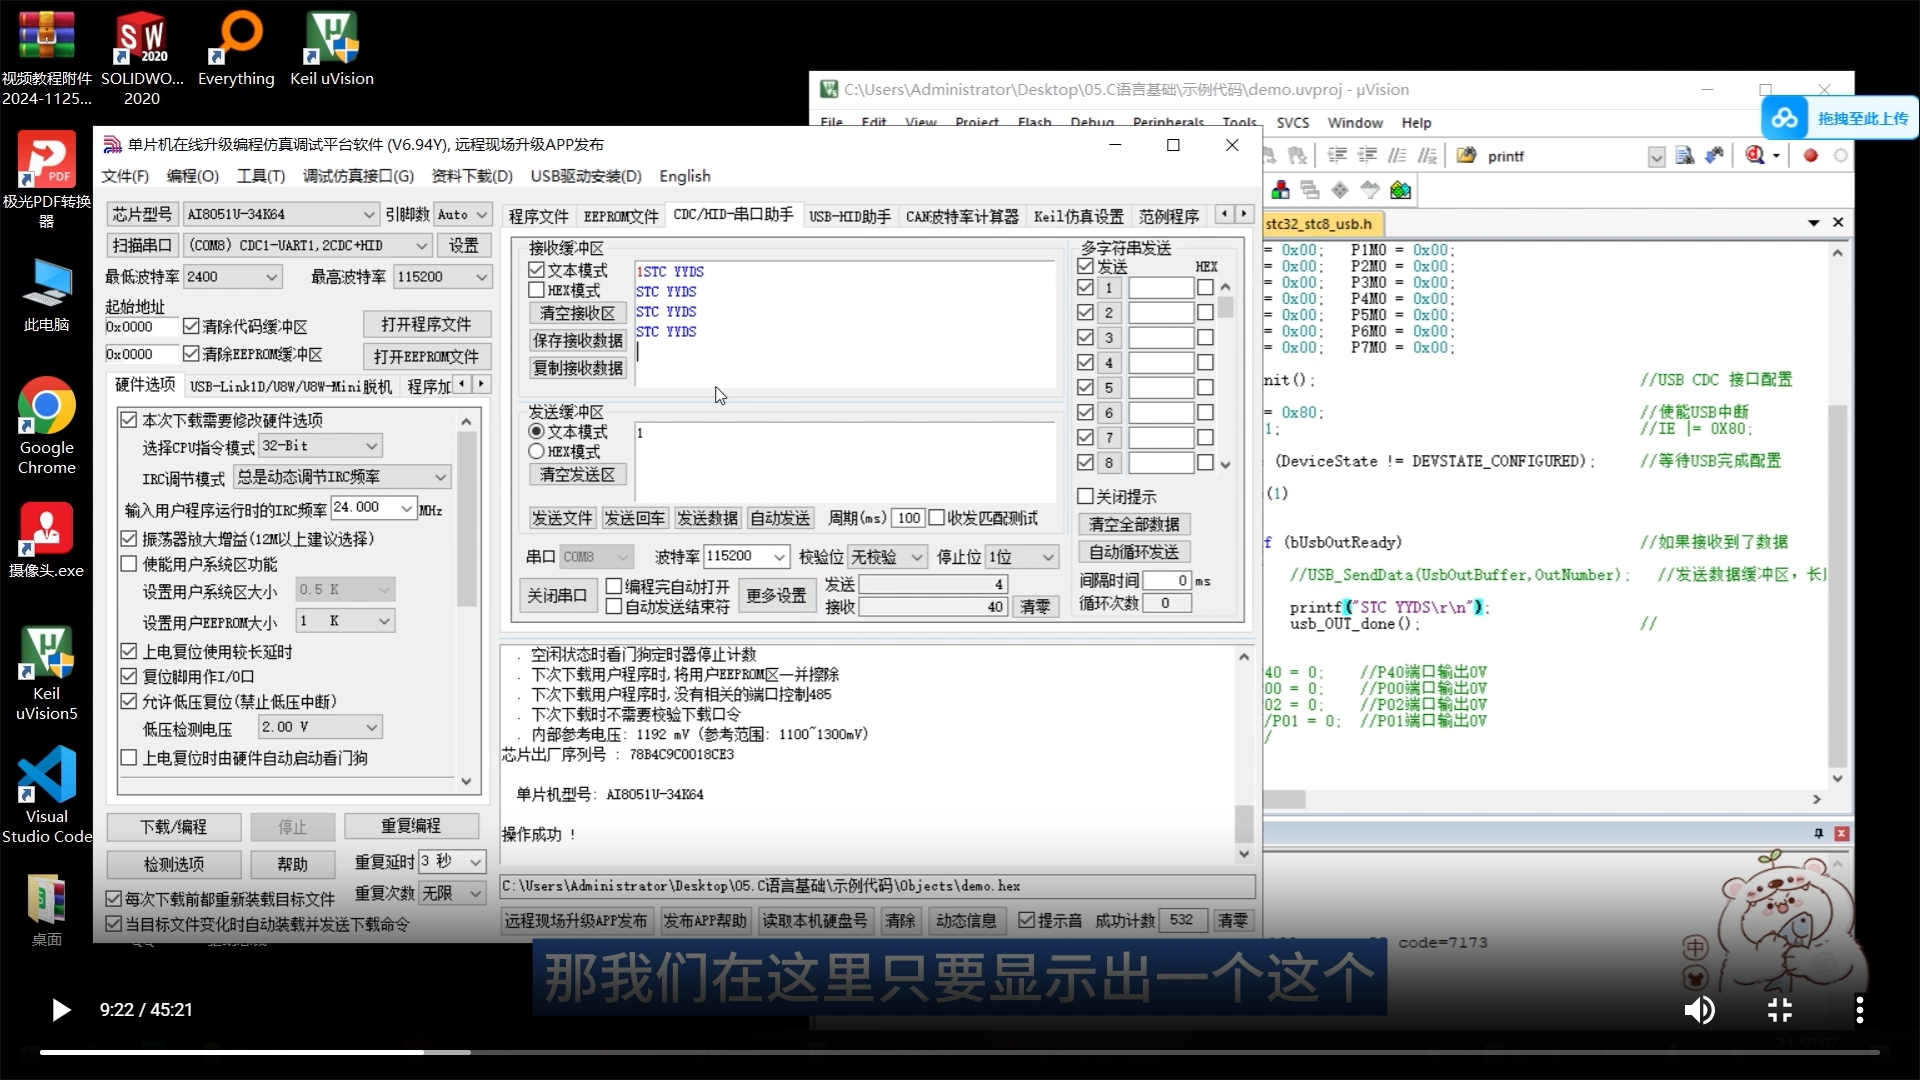The width and height of the screenshot is (1920, 1080).
Task: Click the unindent lines icon in uVision toolbar
Action: pos(1367,155)
